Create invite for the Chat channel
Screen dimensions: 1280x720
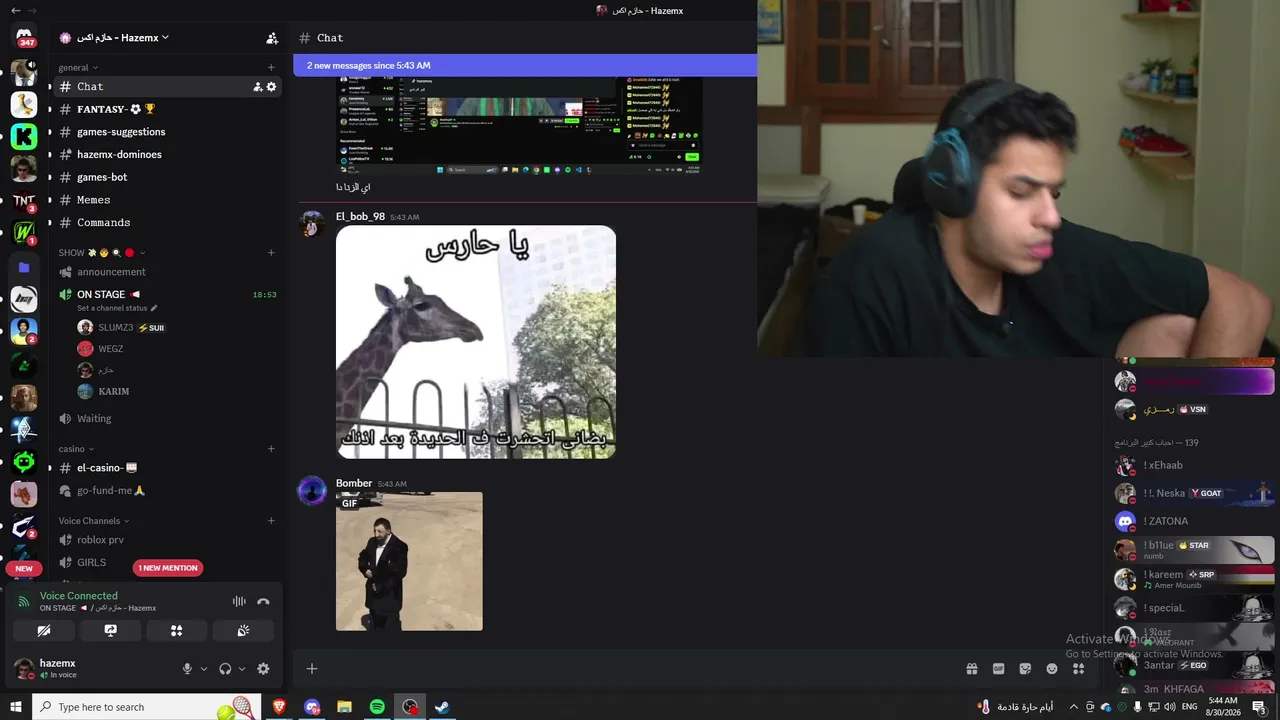257,87
